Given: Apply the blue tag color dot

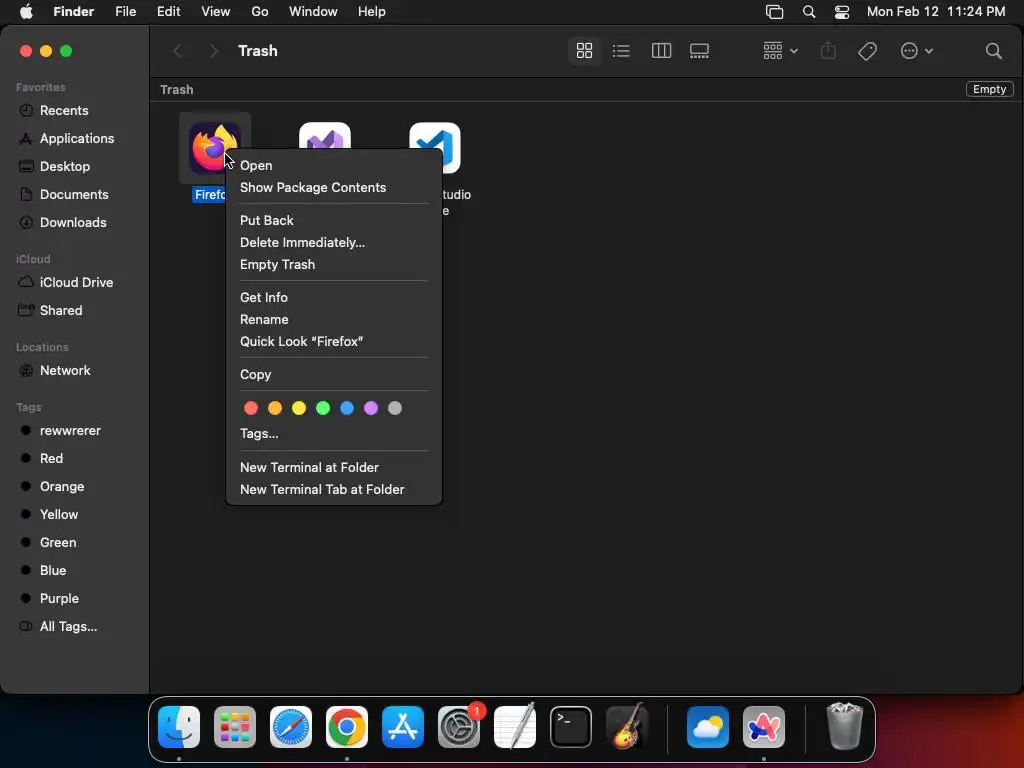Looking at the screenshot, I should (347, 408).
